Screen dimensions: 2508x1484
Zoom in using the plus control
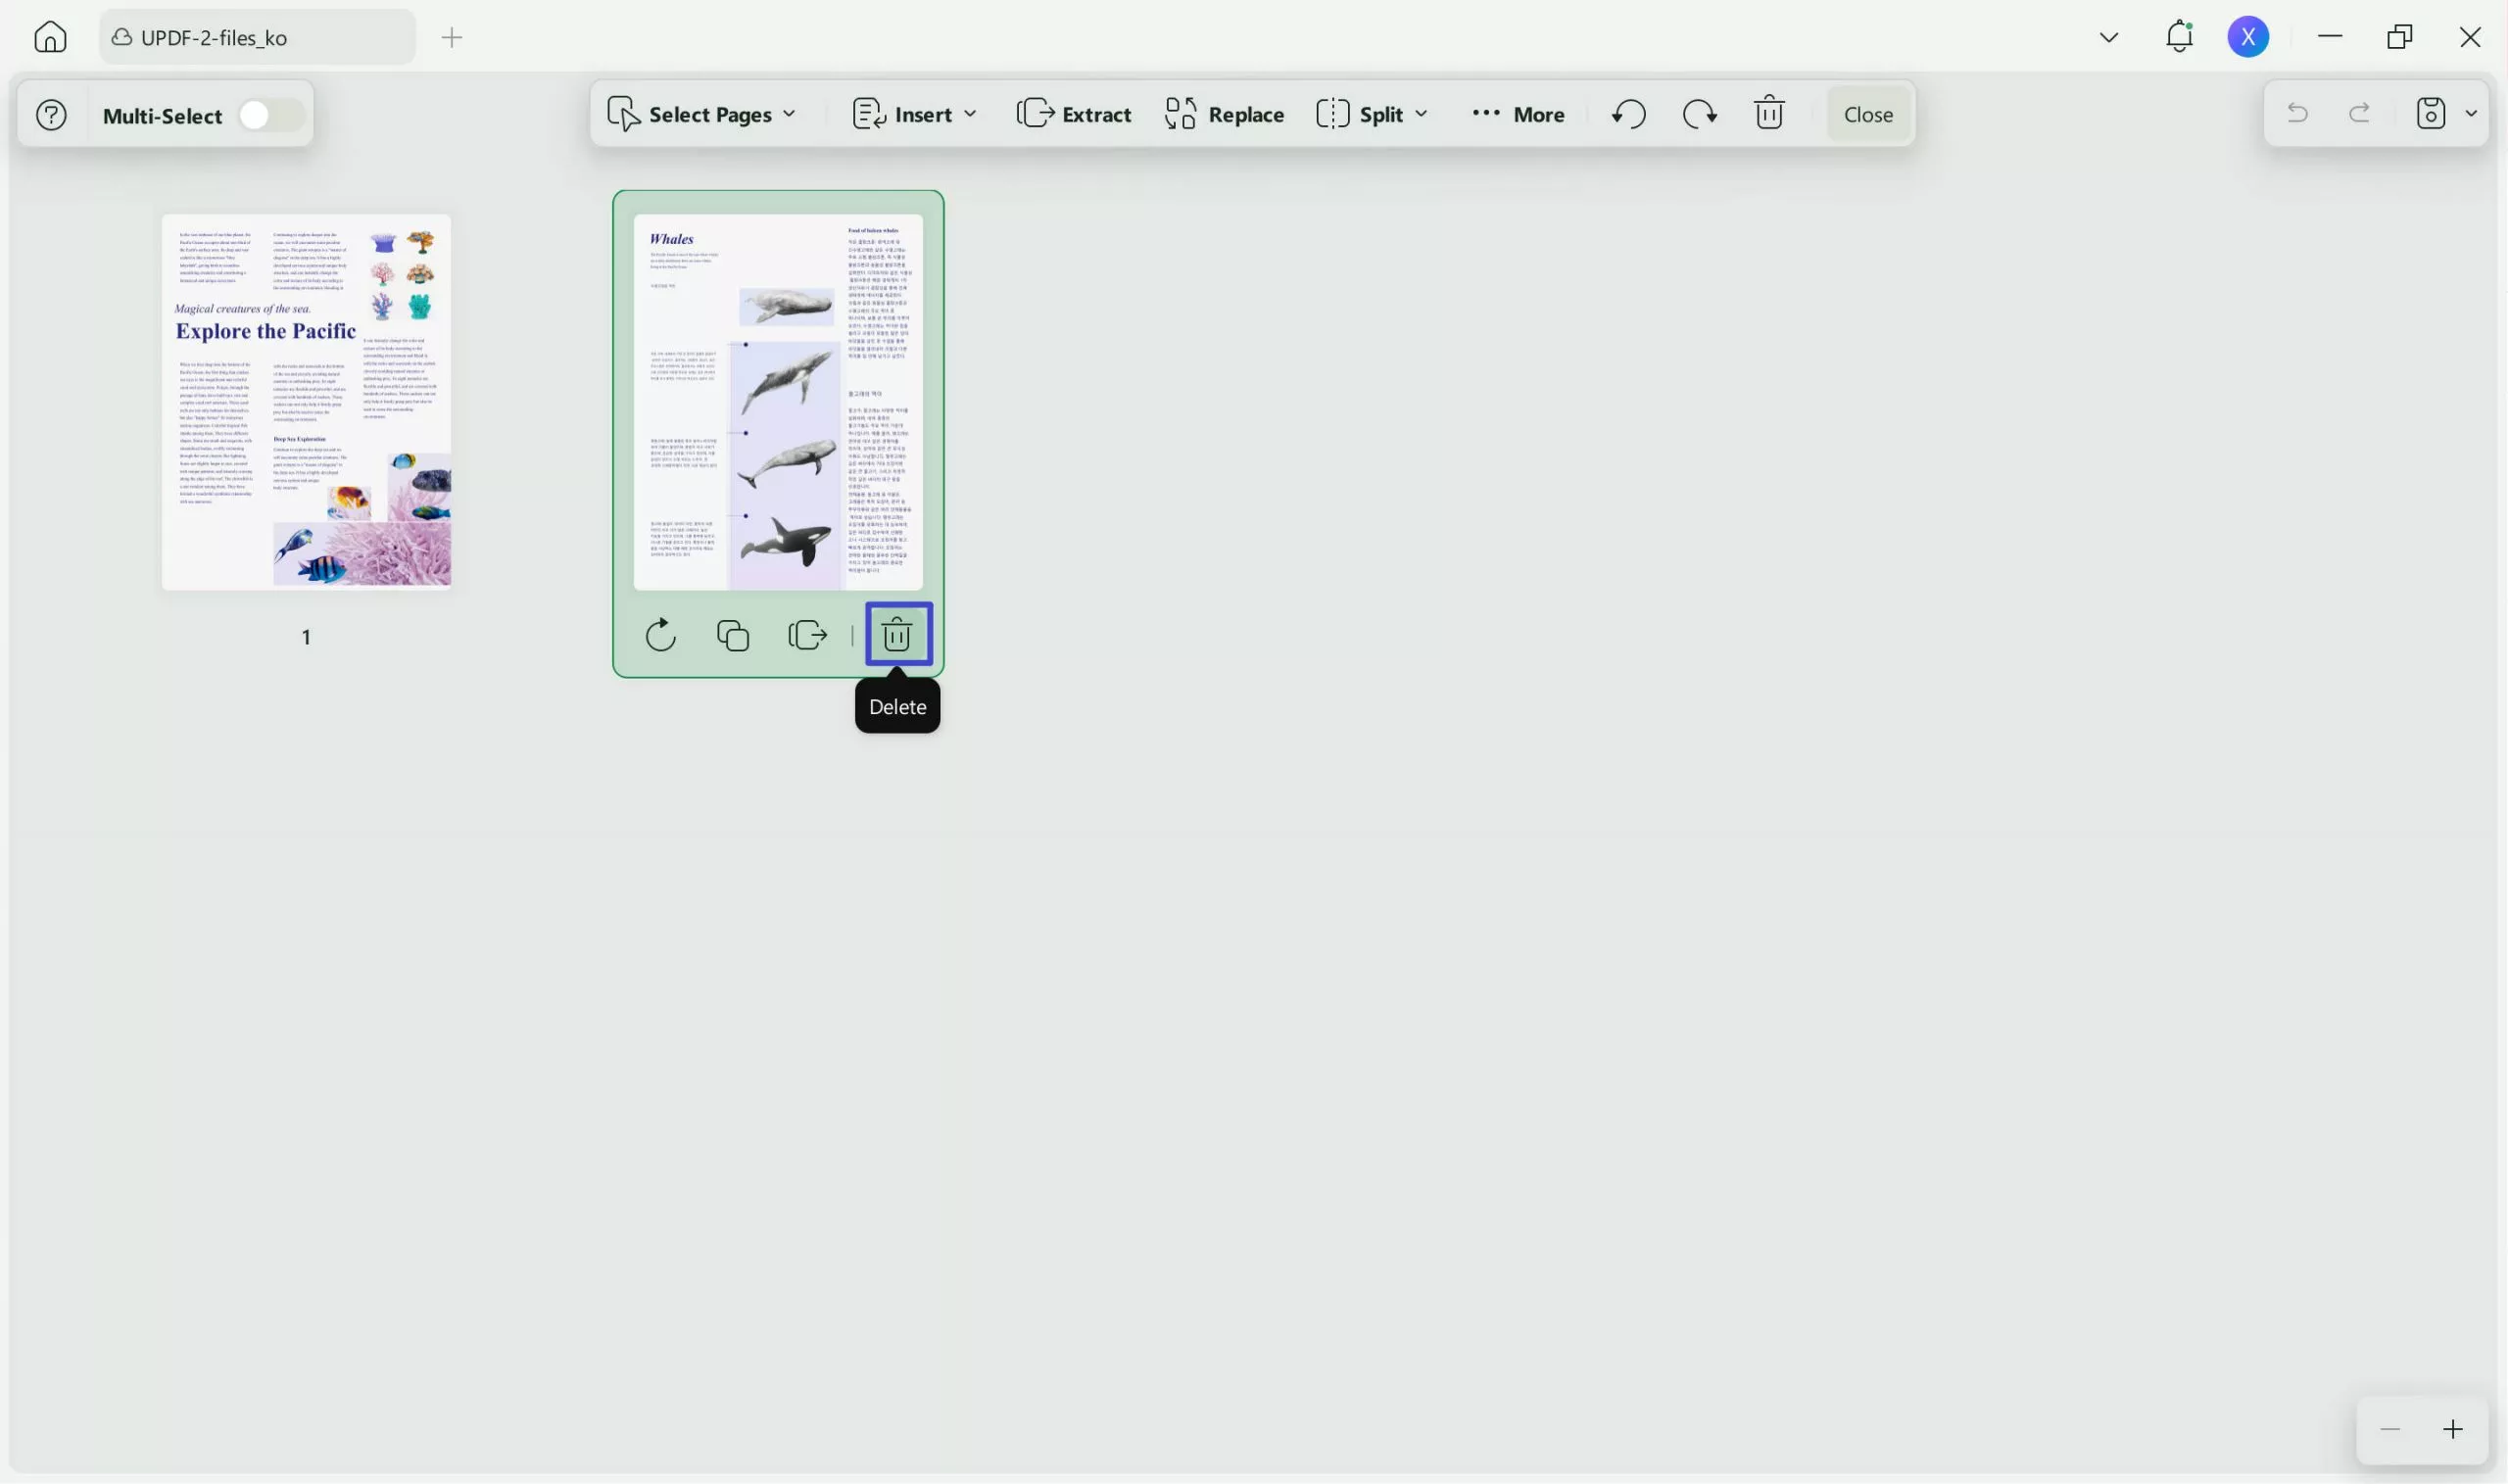2452,1429
